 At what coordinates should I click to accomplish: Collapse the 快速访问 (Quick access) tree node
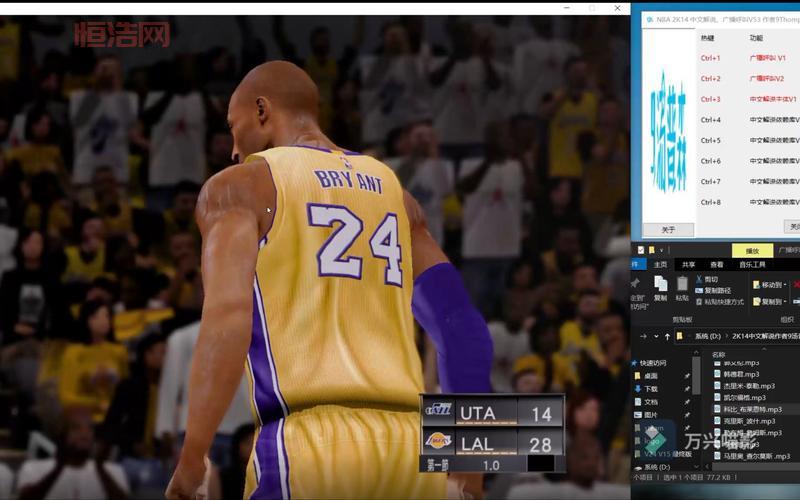pyautogui.click(x=636, y=362)
